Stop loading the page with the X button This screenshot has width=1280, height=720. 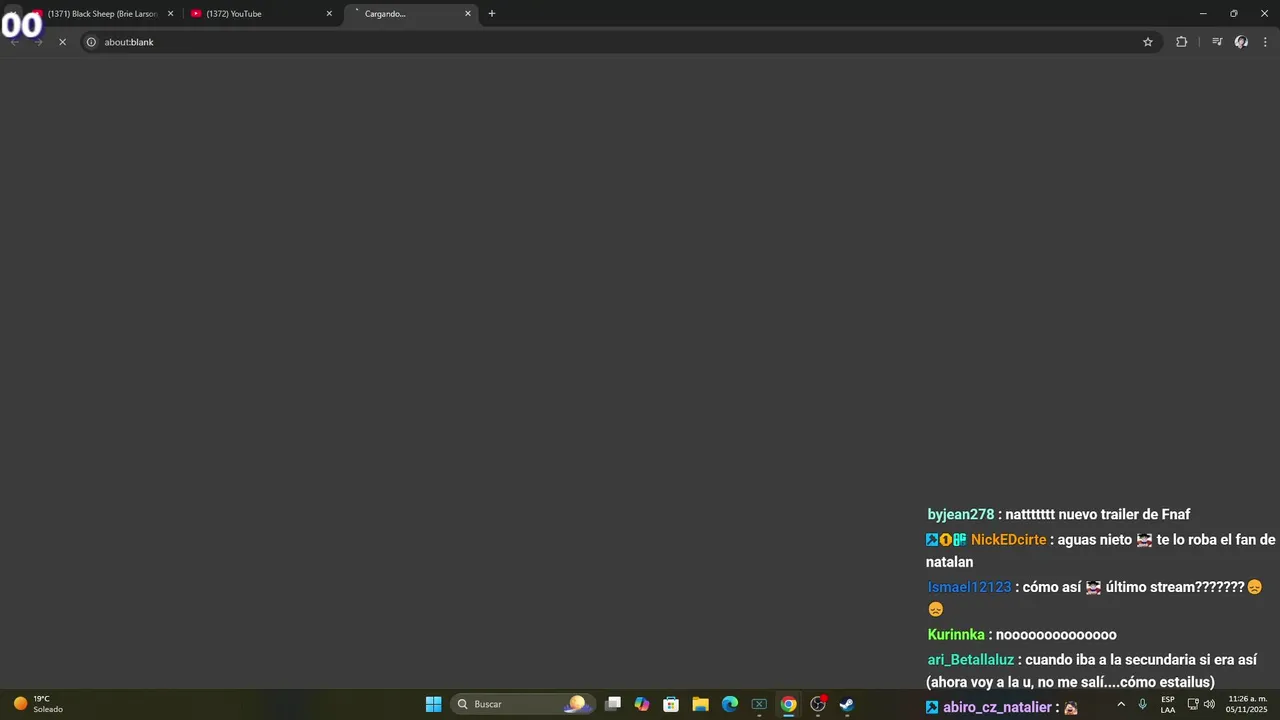pos(62,42)
